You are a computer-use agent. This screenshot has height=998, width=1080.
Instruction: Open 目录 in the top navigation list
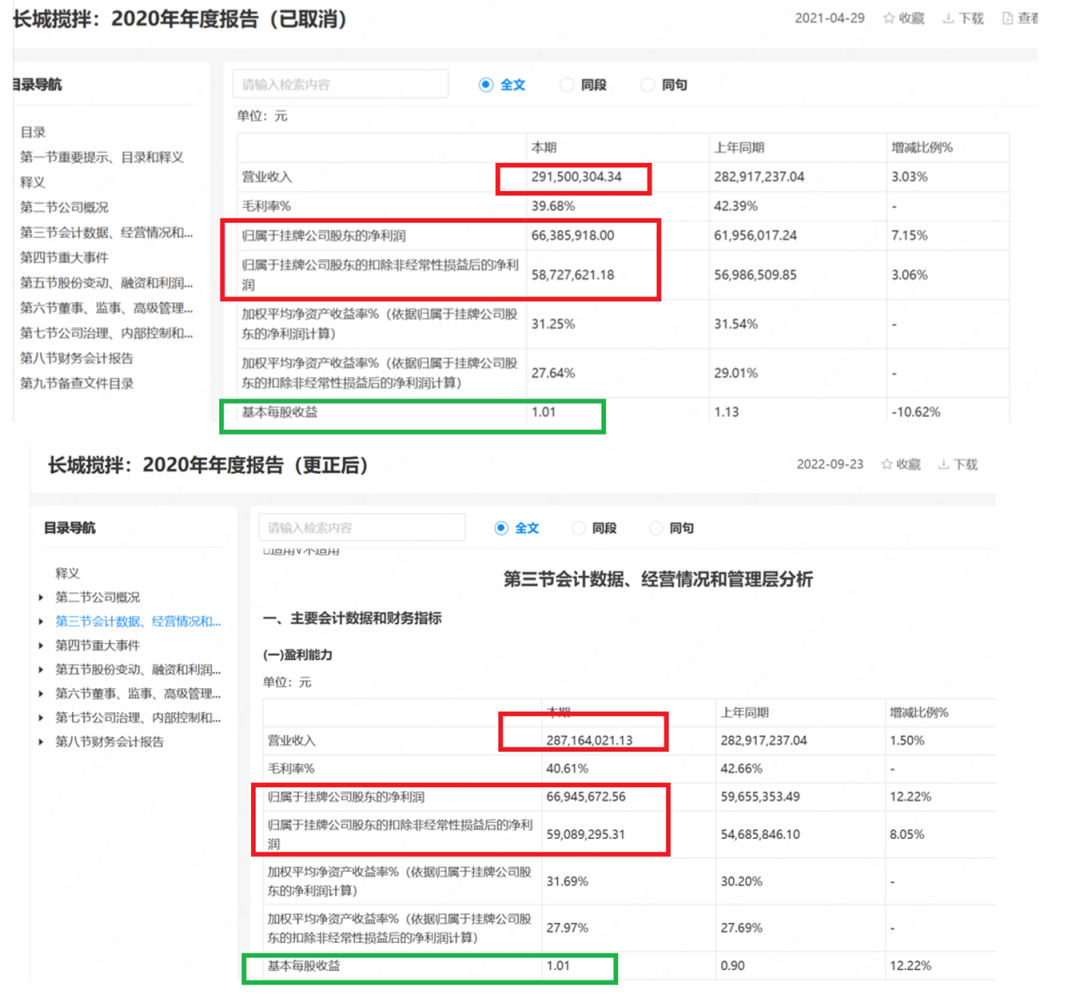(x=33, y=132)
